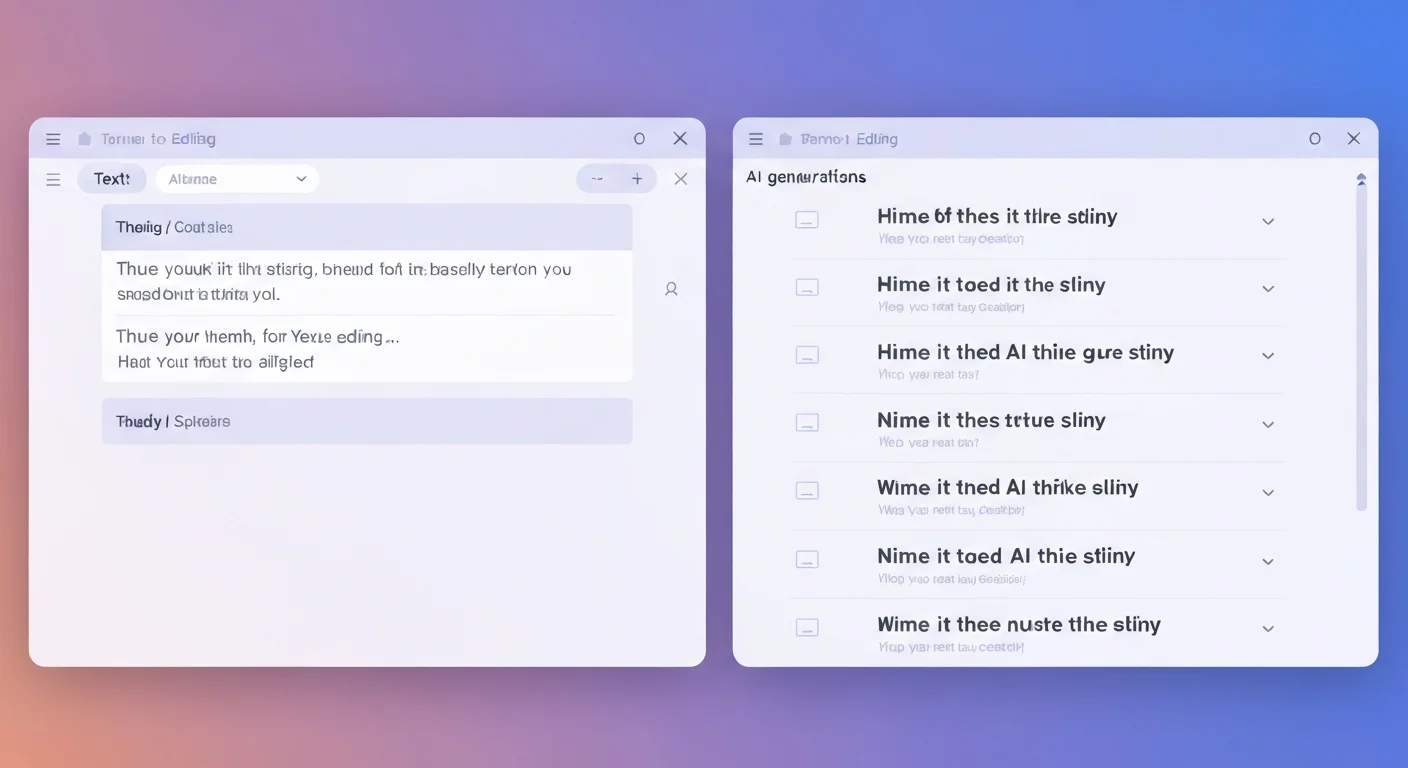The width and height of the screenshot is (1408, 768).
Task: Click the 'AI generations' heading
Action: click(806, 176)
